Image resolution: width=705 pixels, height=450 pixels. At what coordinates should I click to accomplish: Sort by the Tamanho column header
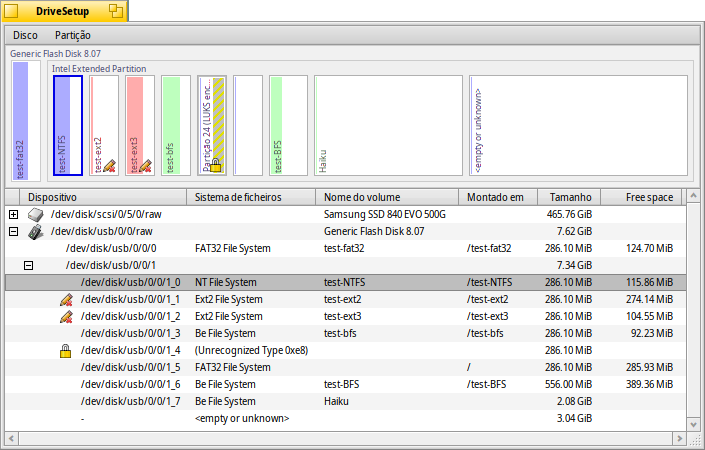[572, 197]
